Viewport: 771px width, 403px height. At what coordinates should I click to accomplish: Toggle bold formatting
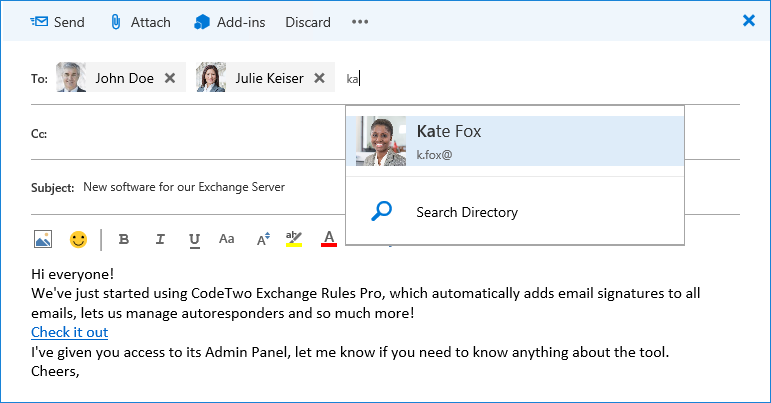[x=124, y=239]
